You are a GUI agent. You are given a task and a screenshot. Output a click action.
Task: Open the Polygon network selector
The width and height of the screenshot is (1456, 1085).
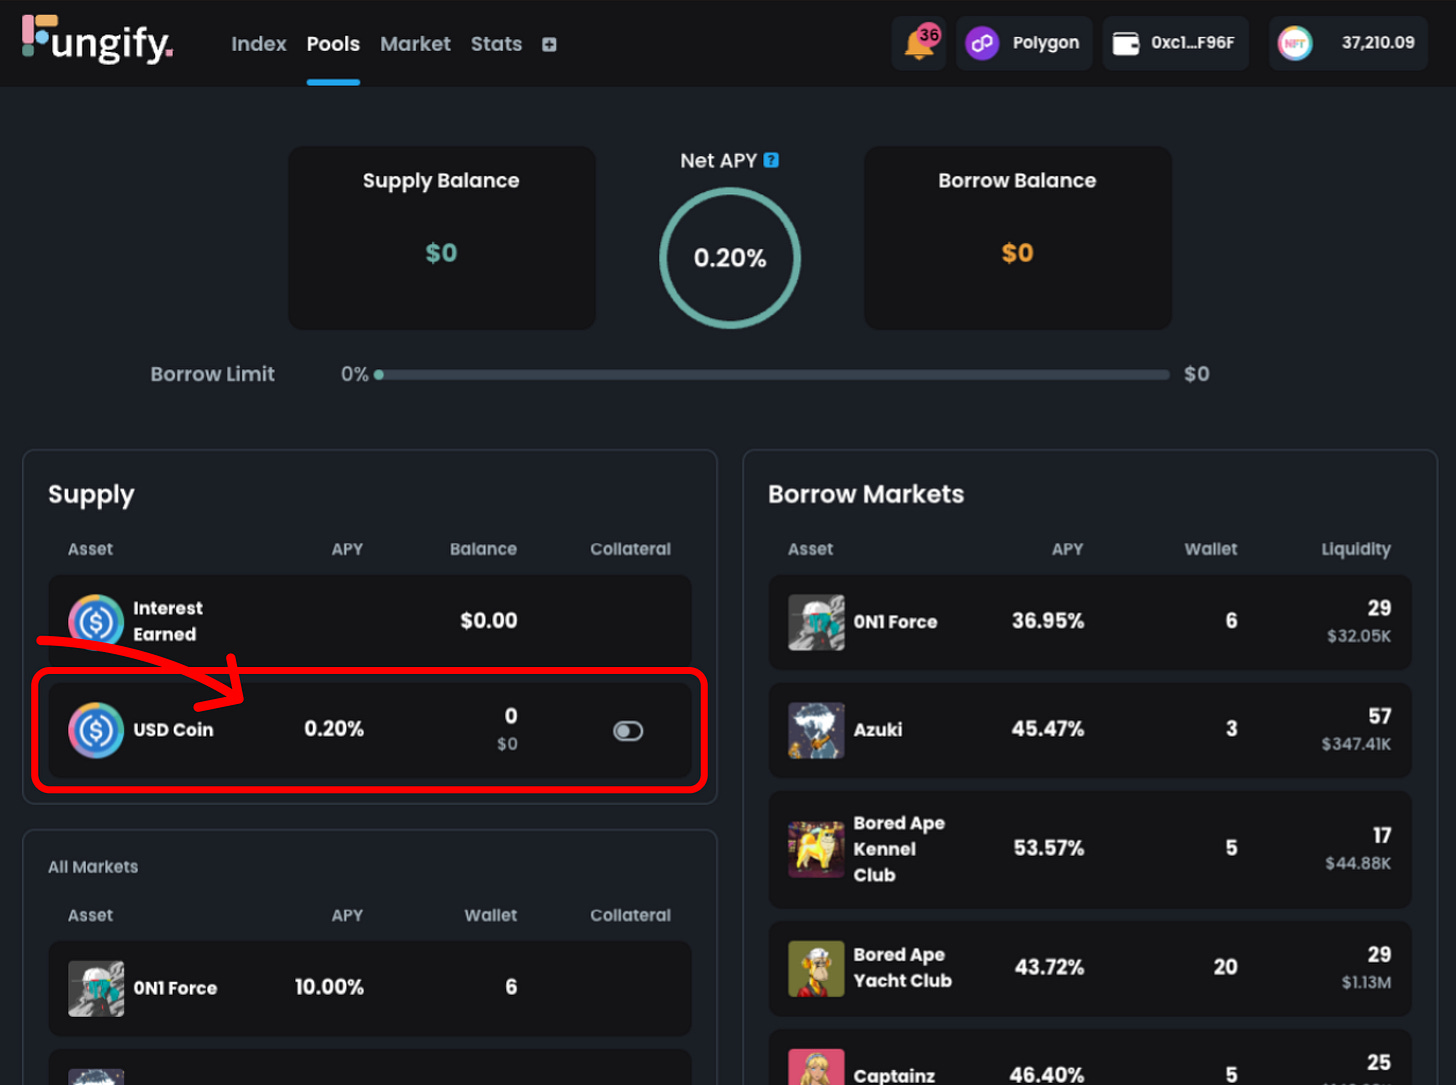click(x=1023, y=43)
